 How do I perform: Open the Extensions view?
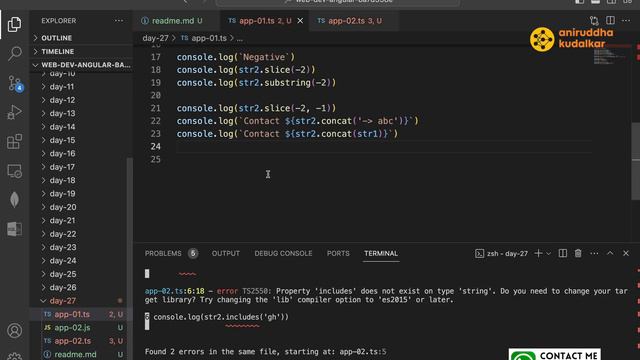tap(14, 142)
